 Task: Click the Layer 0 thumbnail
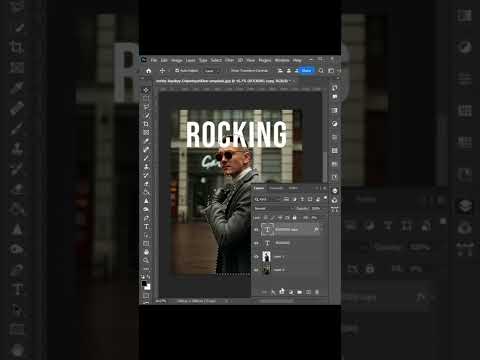coord(266,269)
